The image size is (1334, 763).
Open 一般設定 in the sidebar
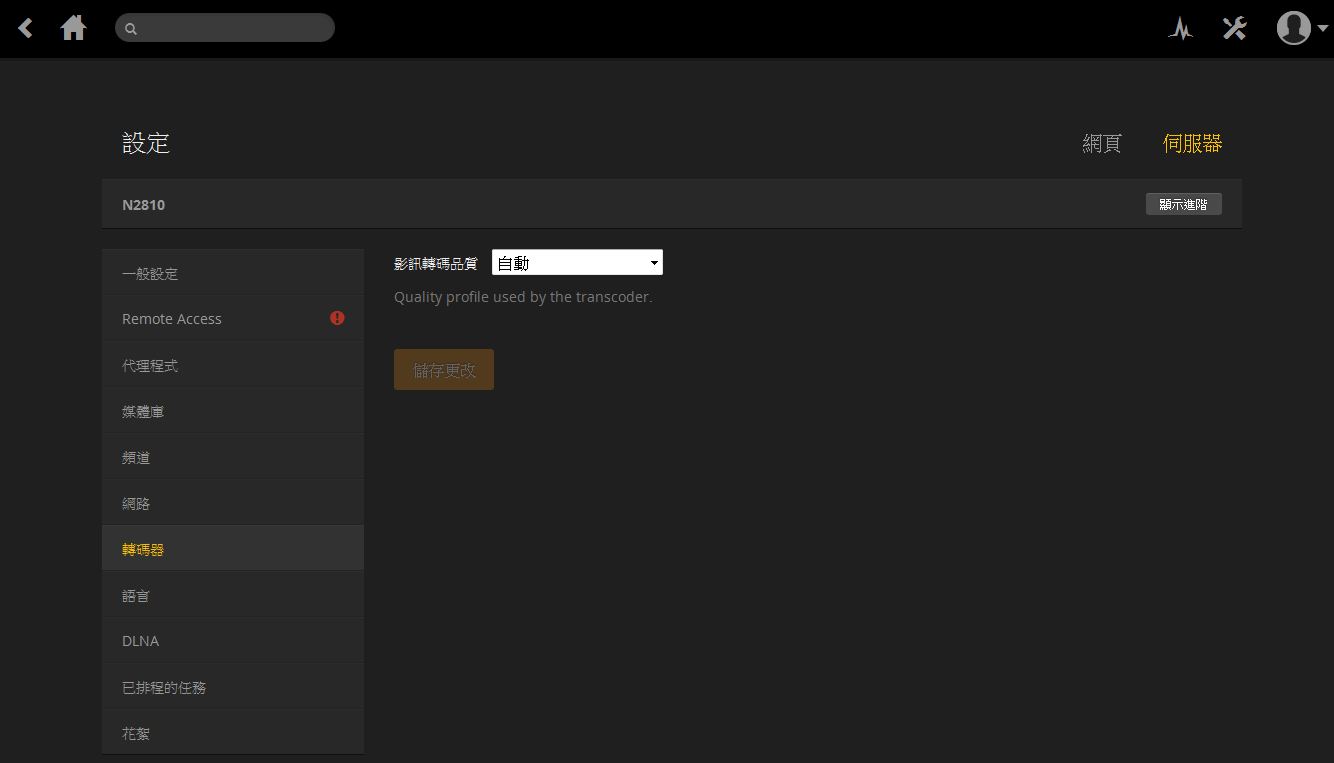click(x=233, y=273)
